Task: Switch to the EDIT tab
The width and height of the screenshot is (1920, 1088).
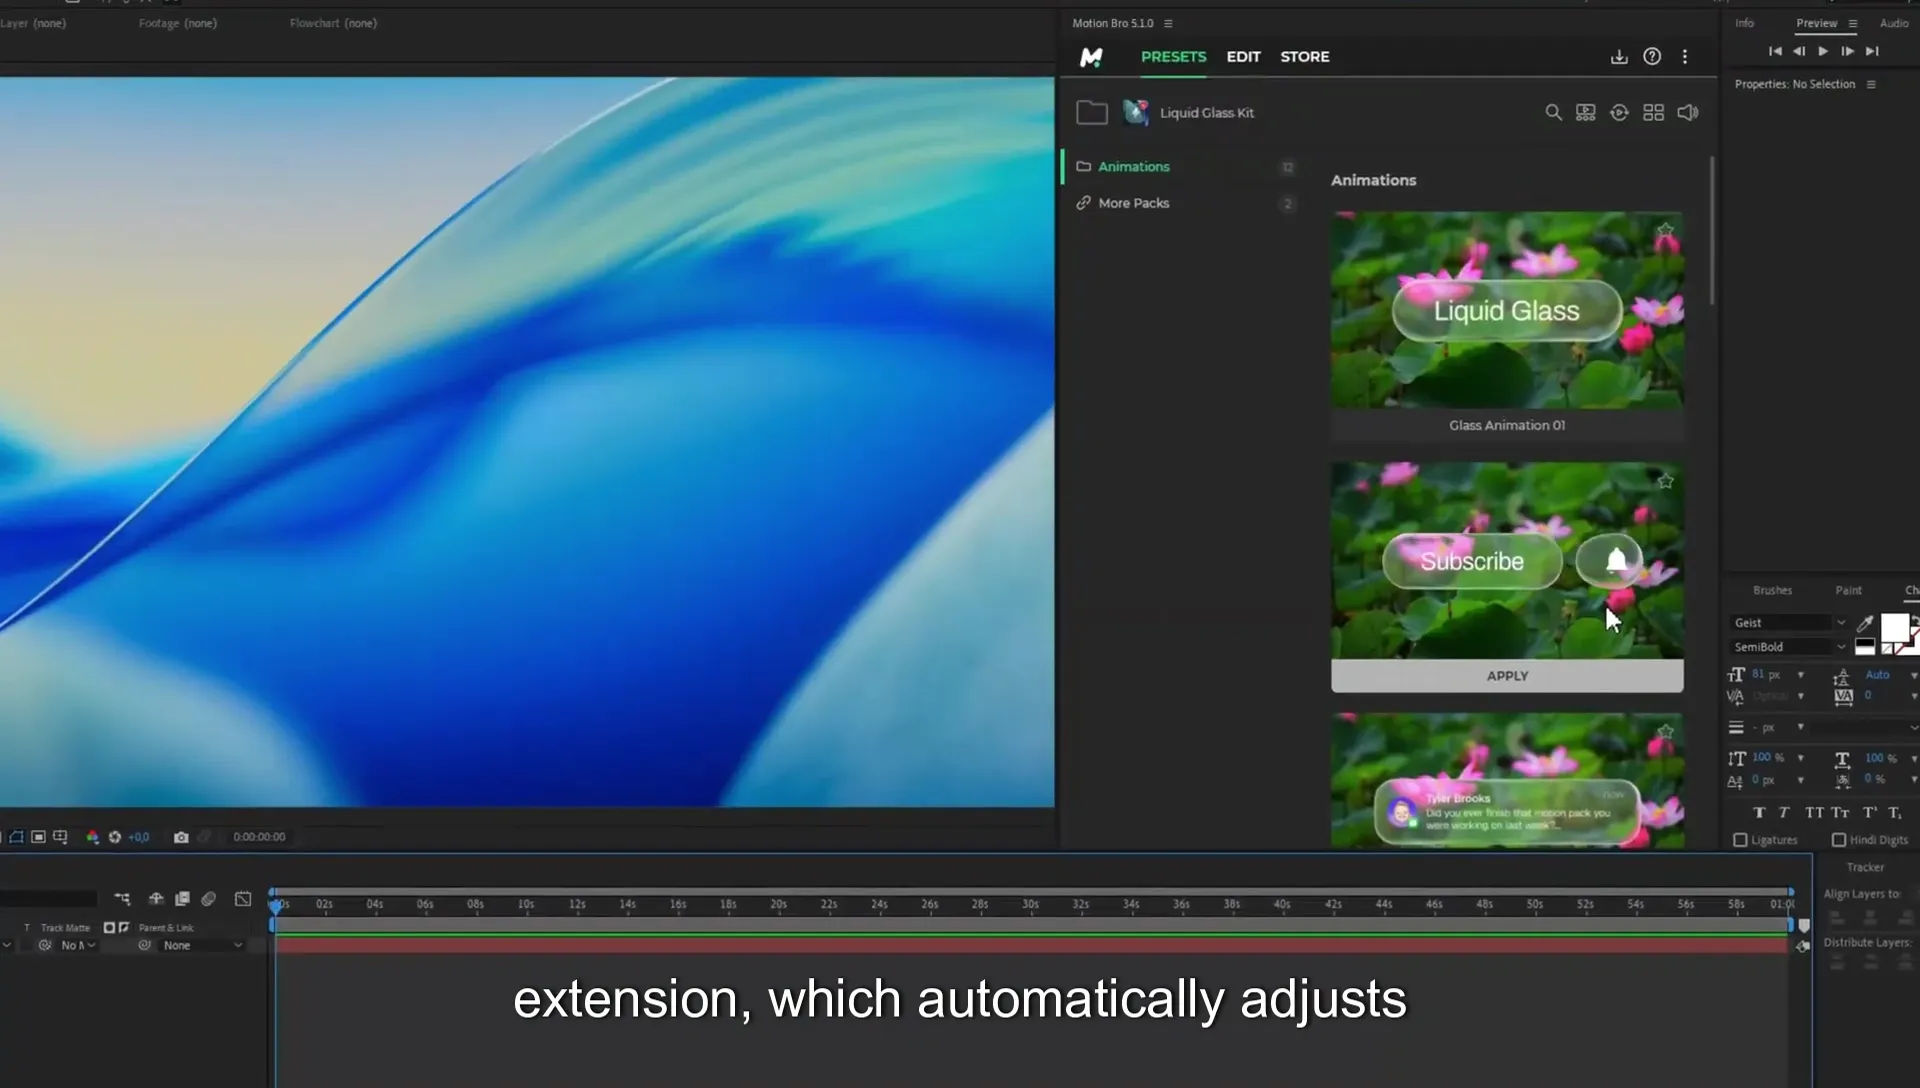Action: coord(1243,57)
